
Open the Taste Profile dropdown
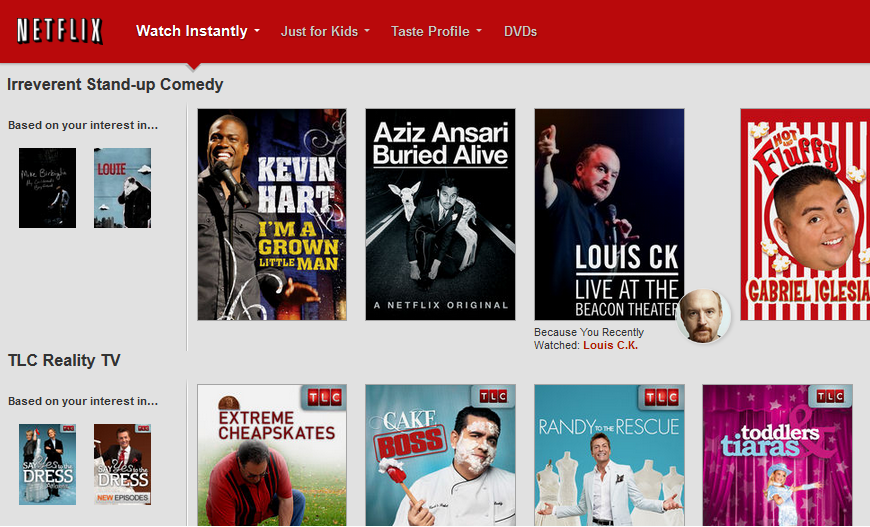point(436,31)
